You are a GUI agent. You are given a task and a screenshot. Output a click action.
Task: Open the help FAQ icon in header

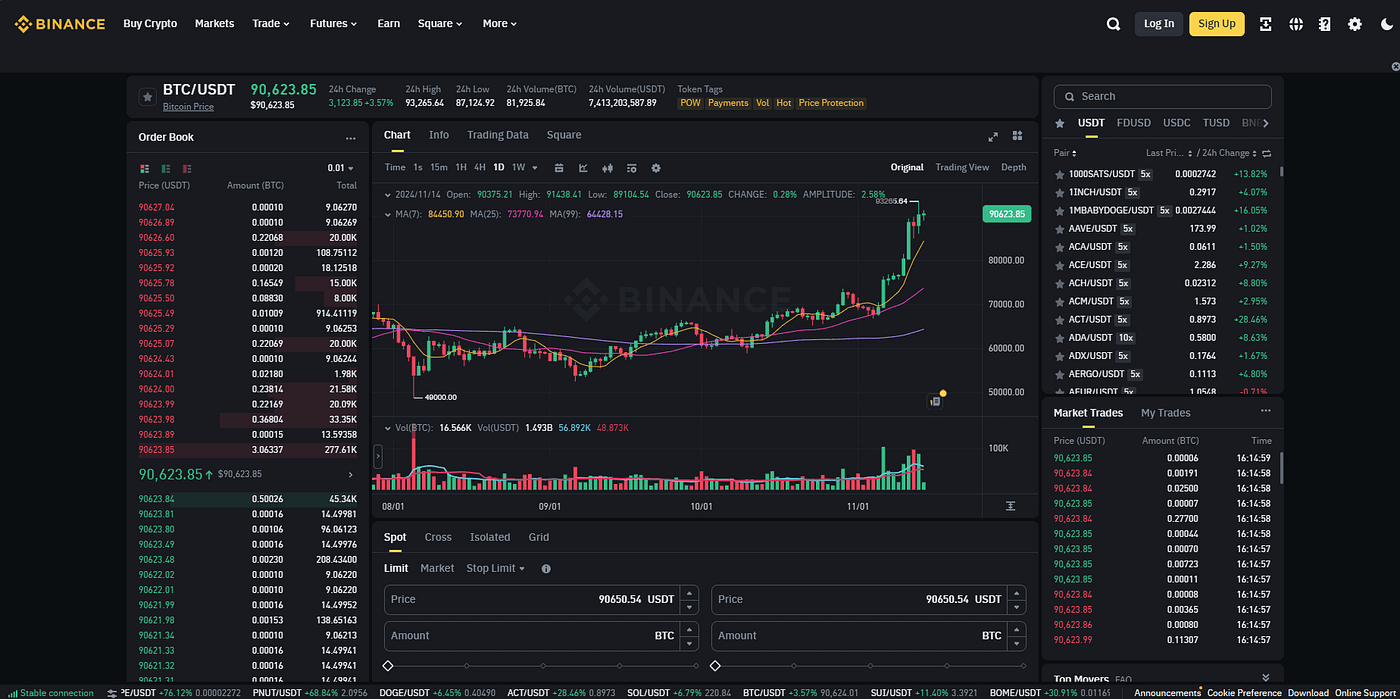pyautogui.click(x=1325, y=24)
